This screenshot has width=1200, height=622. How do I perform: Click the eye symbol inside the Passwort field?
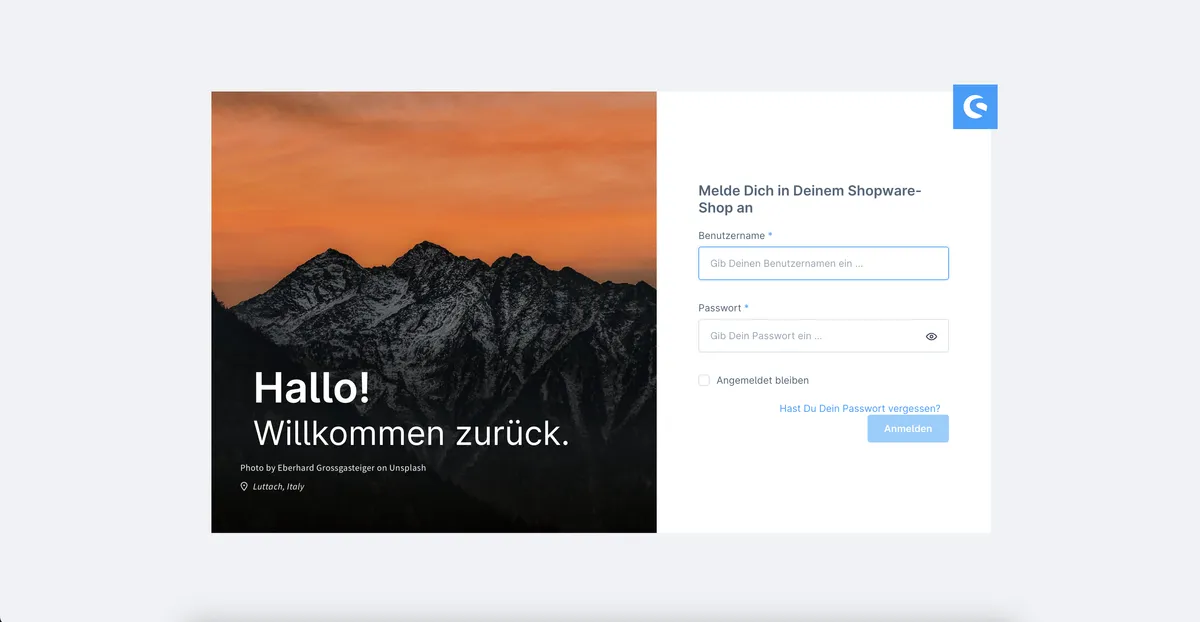tap(931, 336)
